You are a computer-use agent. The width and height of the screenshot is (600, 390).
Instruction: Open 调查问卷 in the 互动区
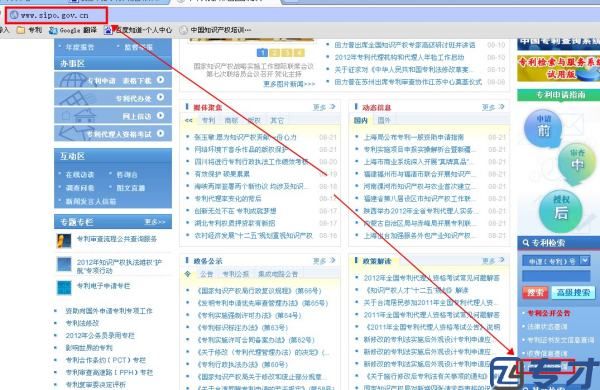[80, 188]
